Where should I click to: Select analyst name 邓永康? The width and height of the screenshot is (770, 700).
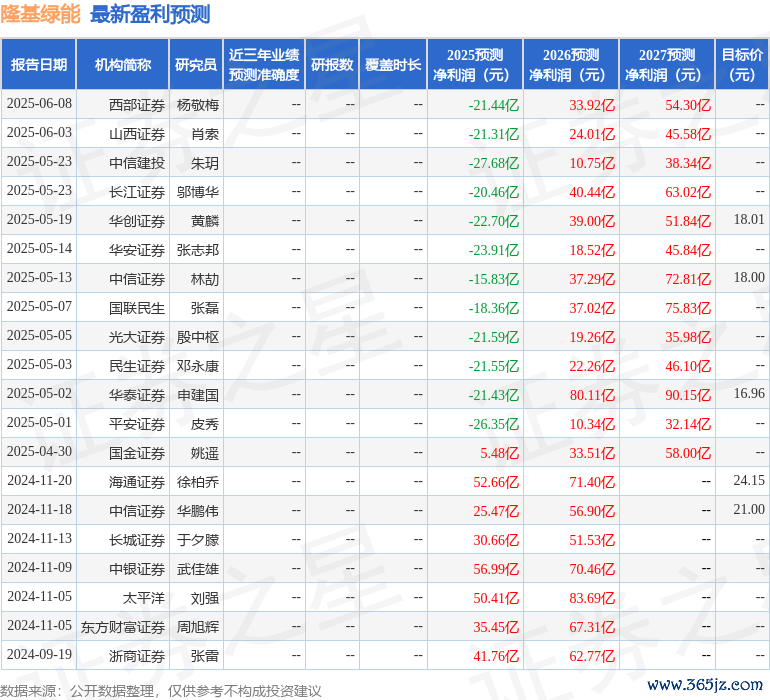(197, 366)
